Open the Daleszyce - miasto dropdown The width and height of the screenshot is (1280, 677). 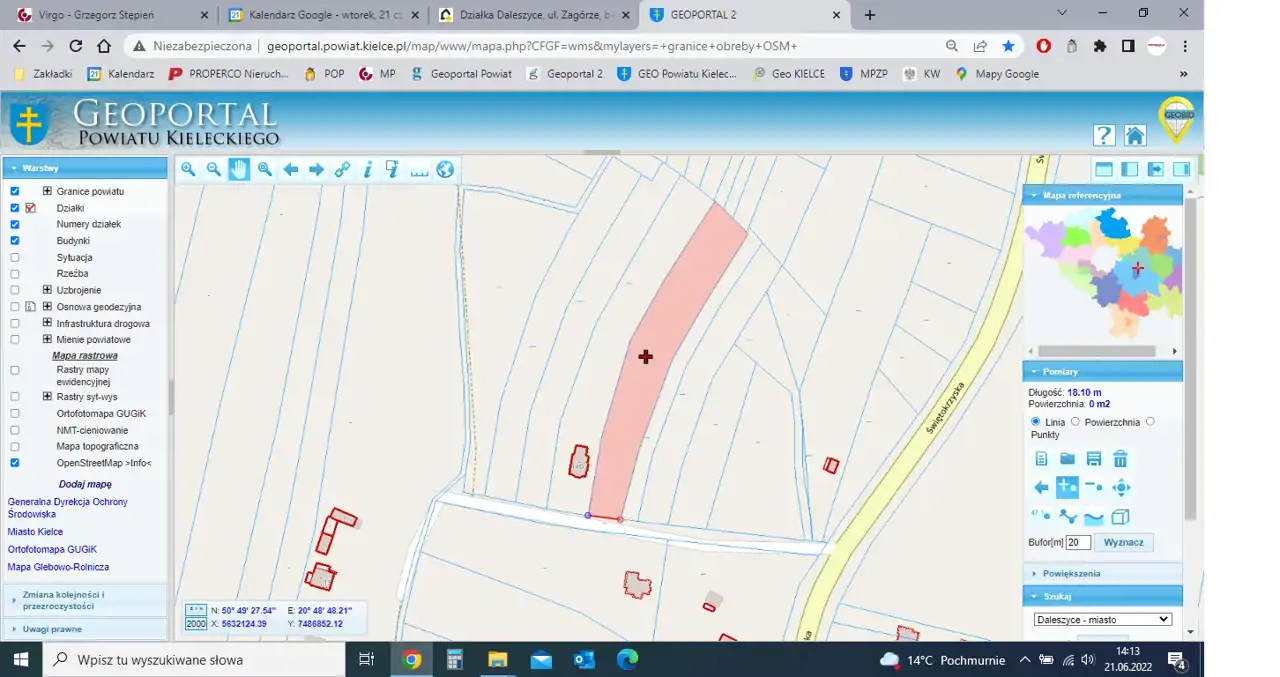[1102, 619]
